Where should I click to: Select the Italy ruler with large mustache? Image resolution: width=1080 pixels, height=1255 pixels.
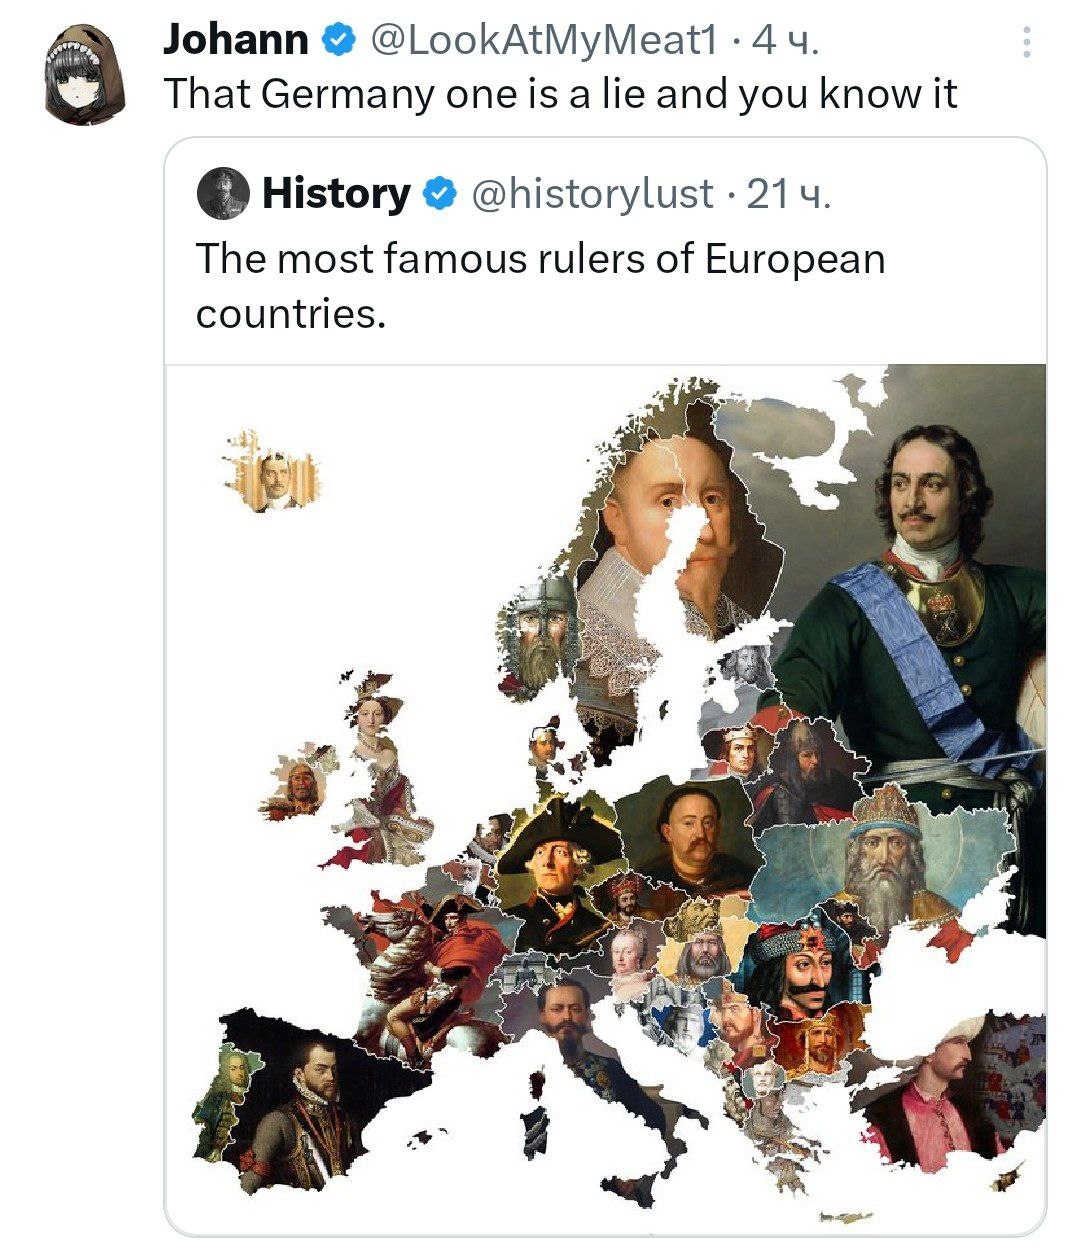pos(566,1020)
